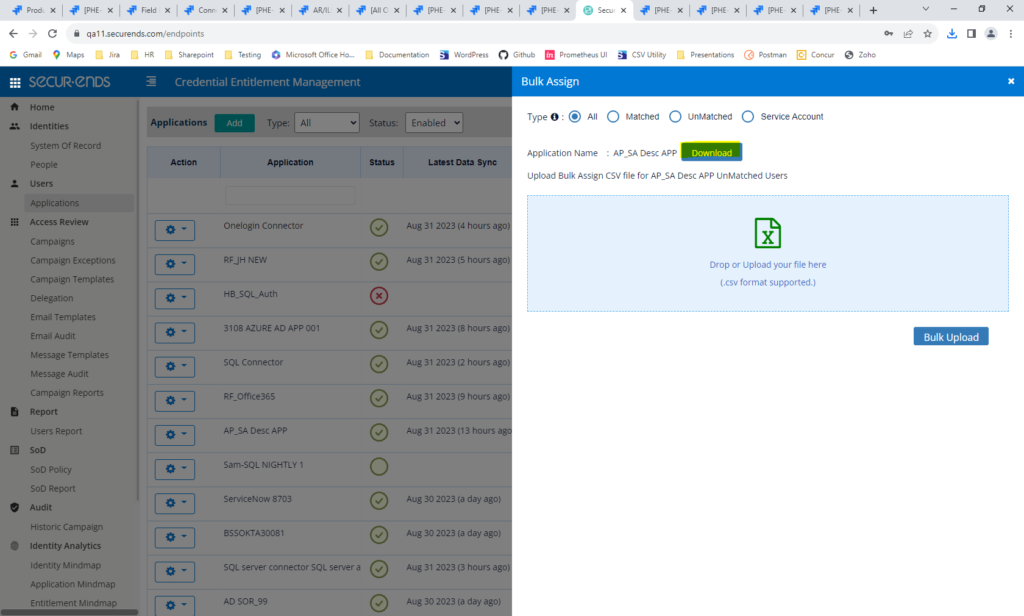Click the Add application button

coord(234,123)
